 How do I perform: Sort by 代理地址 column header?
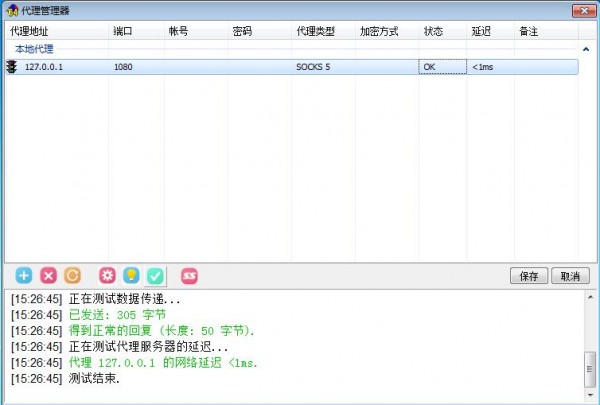pyautogui.click(x=57, y=31)
